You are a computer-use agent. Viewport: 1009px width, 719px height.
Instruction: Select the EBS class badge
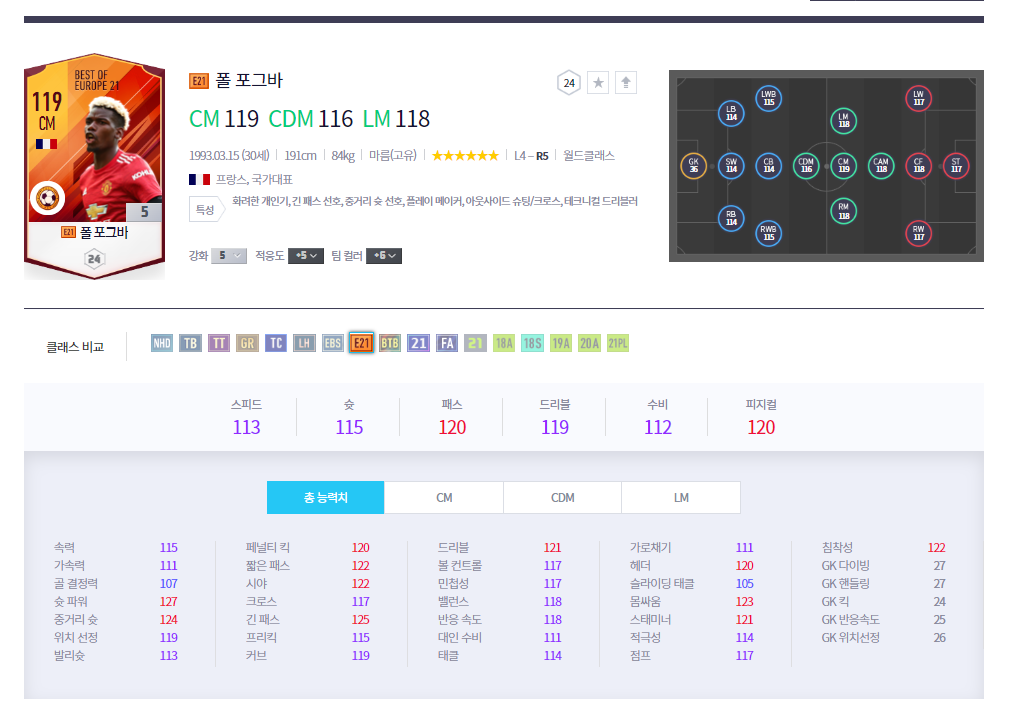tap(333, 343)
